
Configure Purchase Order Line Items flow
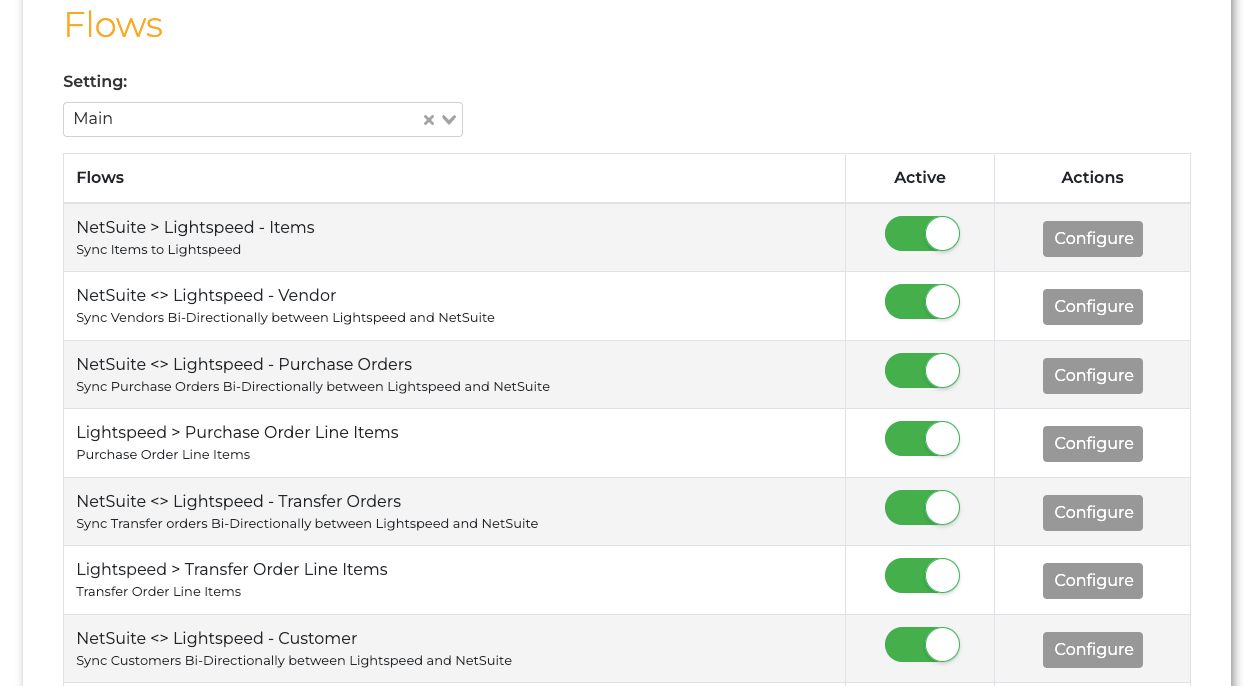[1092, 444]
